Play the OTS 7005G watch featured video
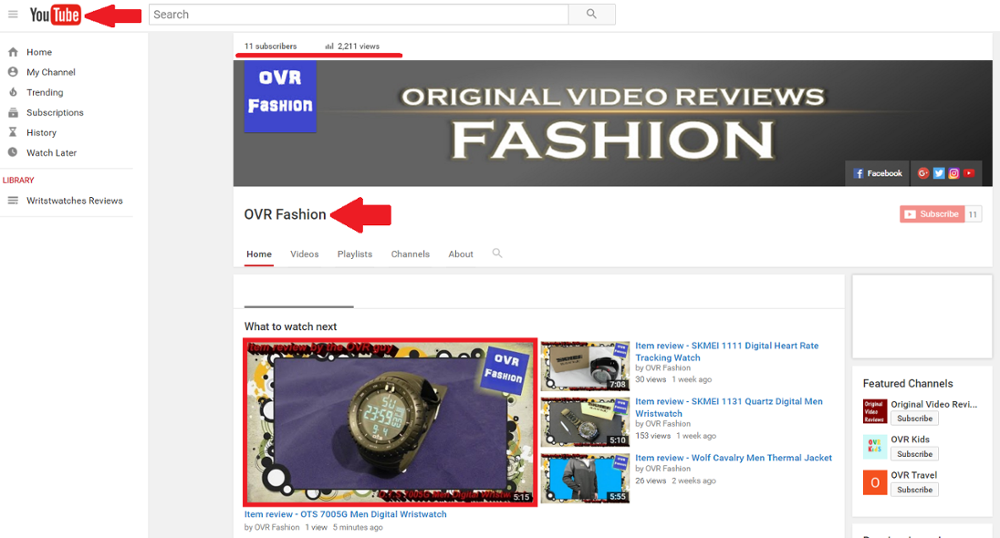Screen dimensions: 1000x538 coord(390,422)
